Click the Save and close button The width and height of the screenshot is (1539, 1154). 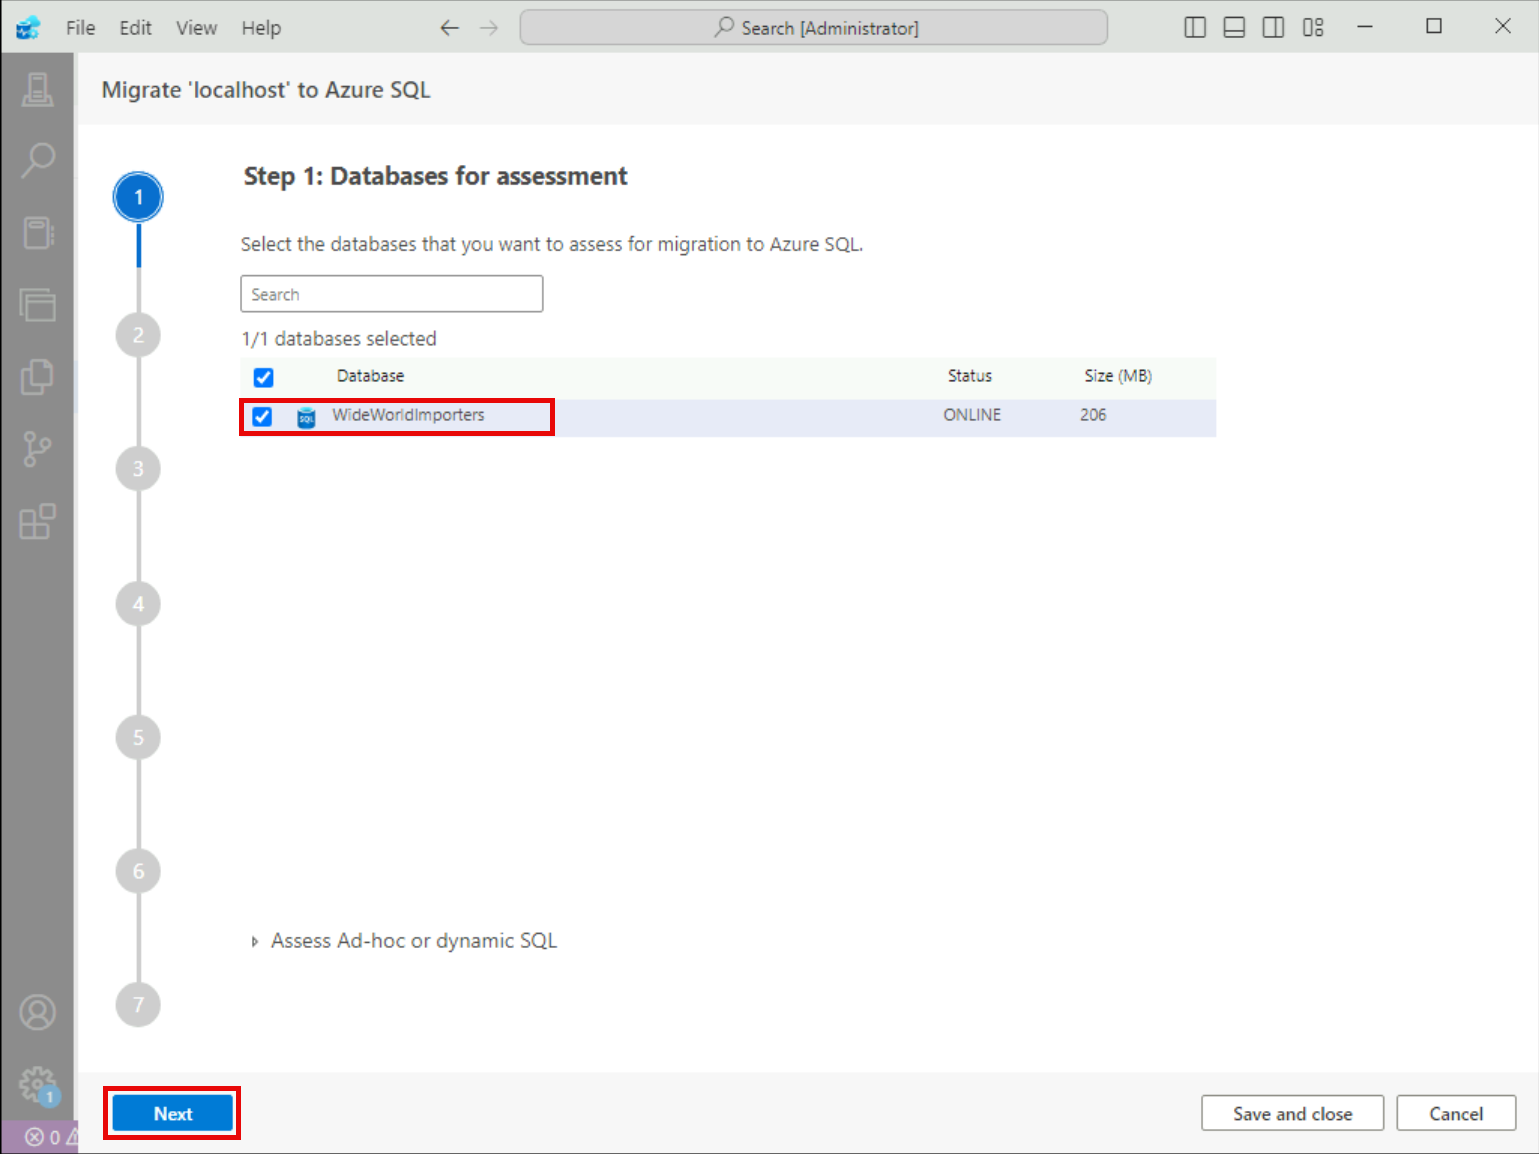[1292, 1113]
